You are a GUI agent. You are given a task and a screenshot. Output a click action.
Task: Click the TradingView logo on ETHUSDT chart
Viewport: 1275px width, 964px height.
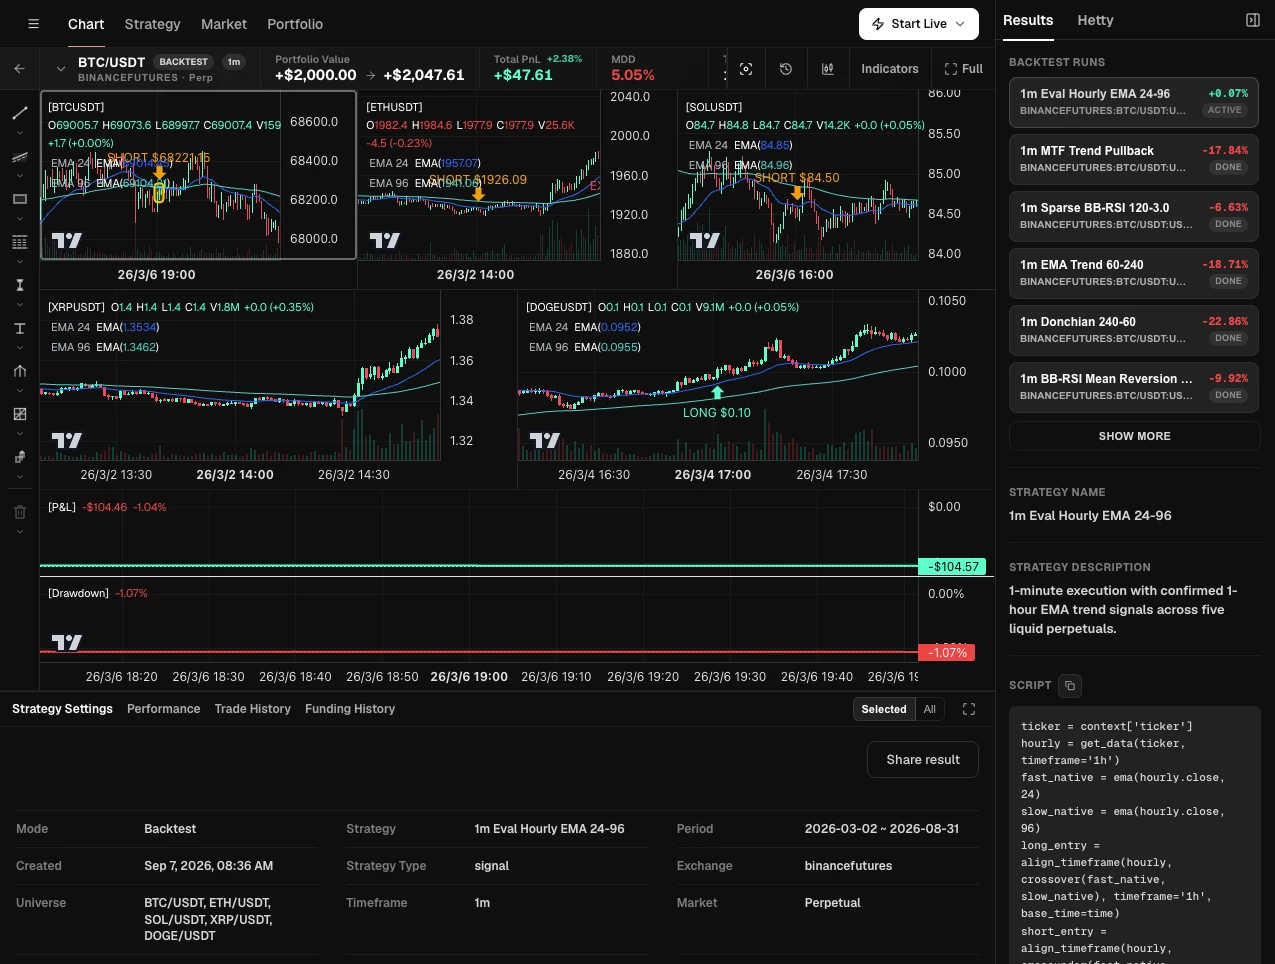point(384,240)
